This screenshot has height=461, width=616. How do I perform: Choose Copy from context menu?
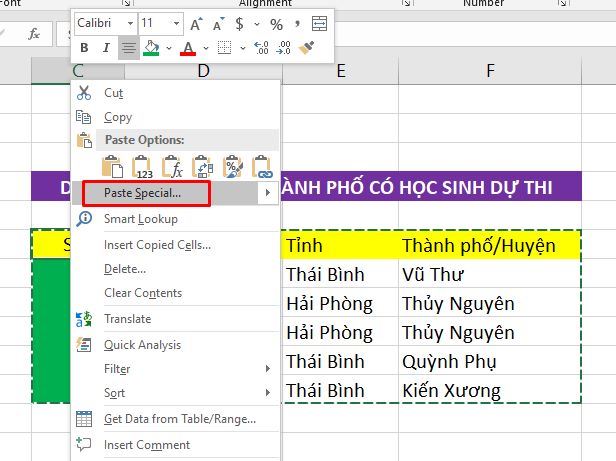click(176, 117)
